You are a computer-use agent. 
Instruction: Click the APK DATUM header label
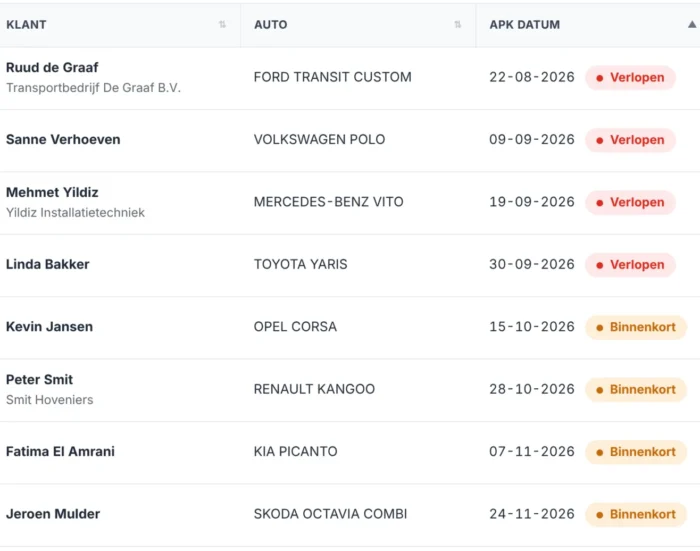tap(525, 25)
